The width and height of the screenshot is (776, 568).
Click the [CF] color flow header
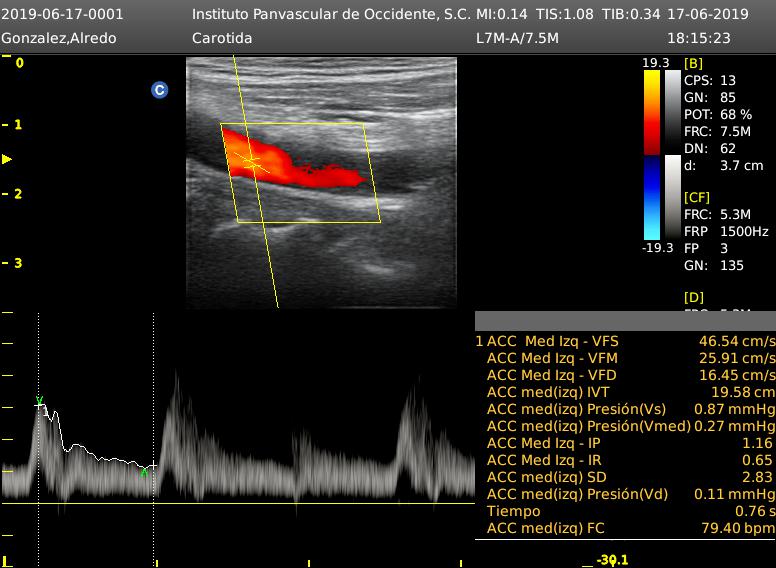click(x=697, y=197)
